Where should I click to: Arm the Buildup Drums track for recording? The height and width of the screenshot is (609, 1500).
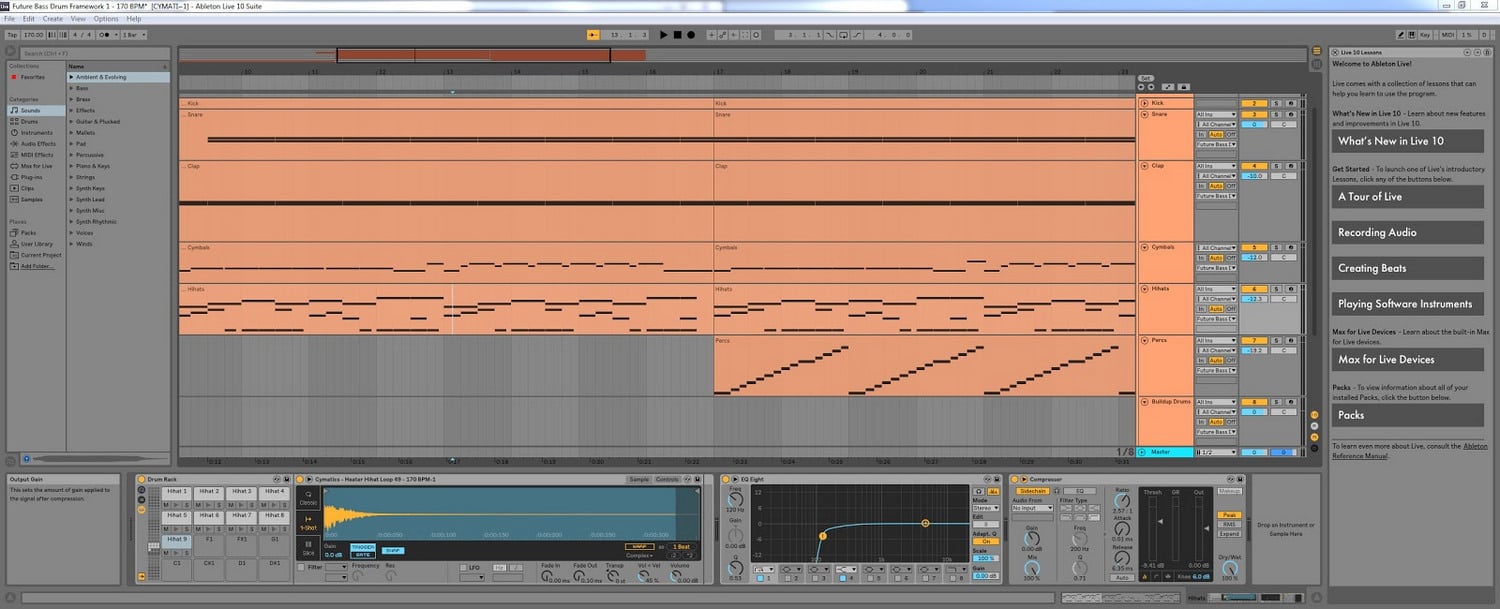pos(1290,402)
